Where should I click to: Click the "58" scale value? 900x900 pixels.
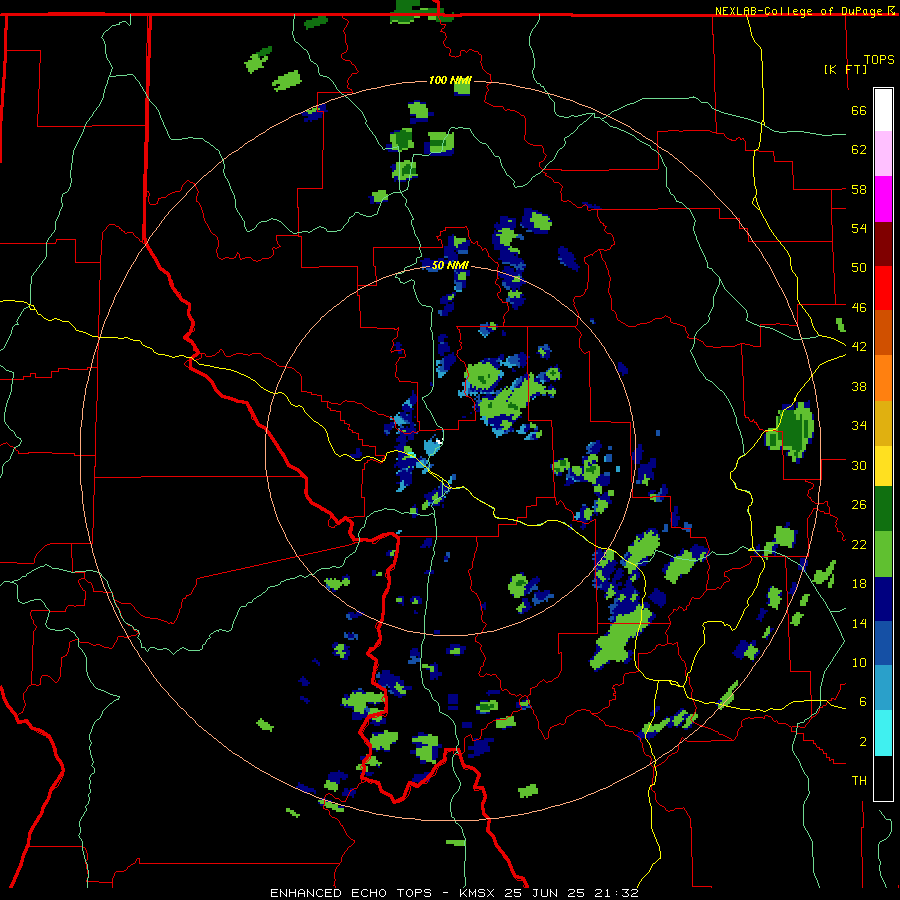(x=859, y=189)
